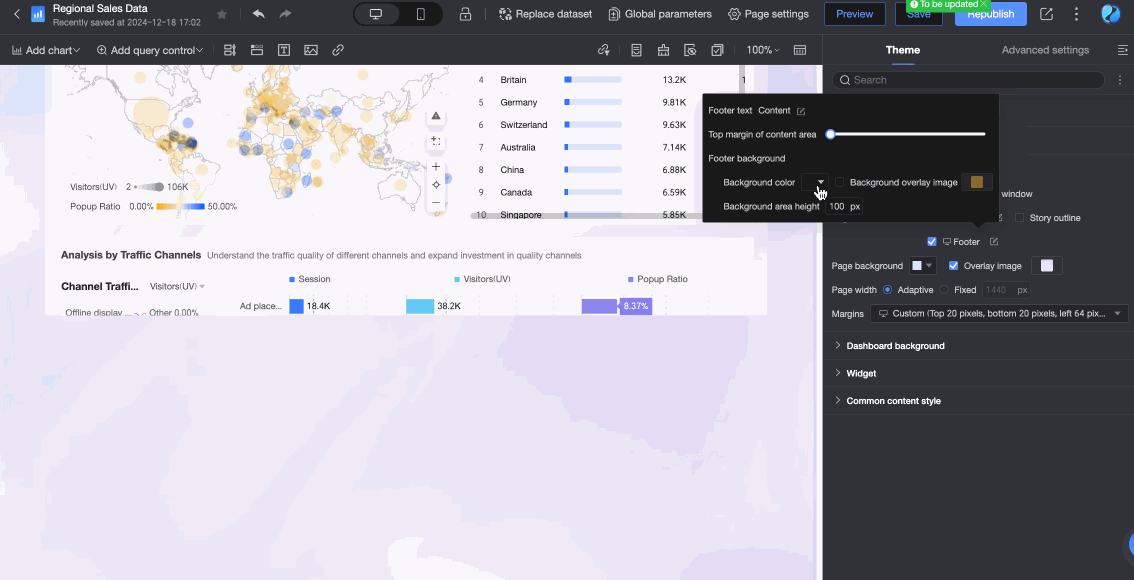Image resolution: width=1134 pixels, height=580 pixels.
Task: Star the Regional Sales Data dashboard
Action: 222,14
